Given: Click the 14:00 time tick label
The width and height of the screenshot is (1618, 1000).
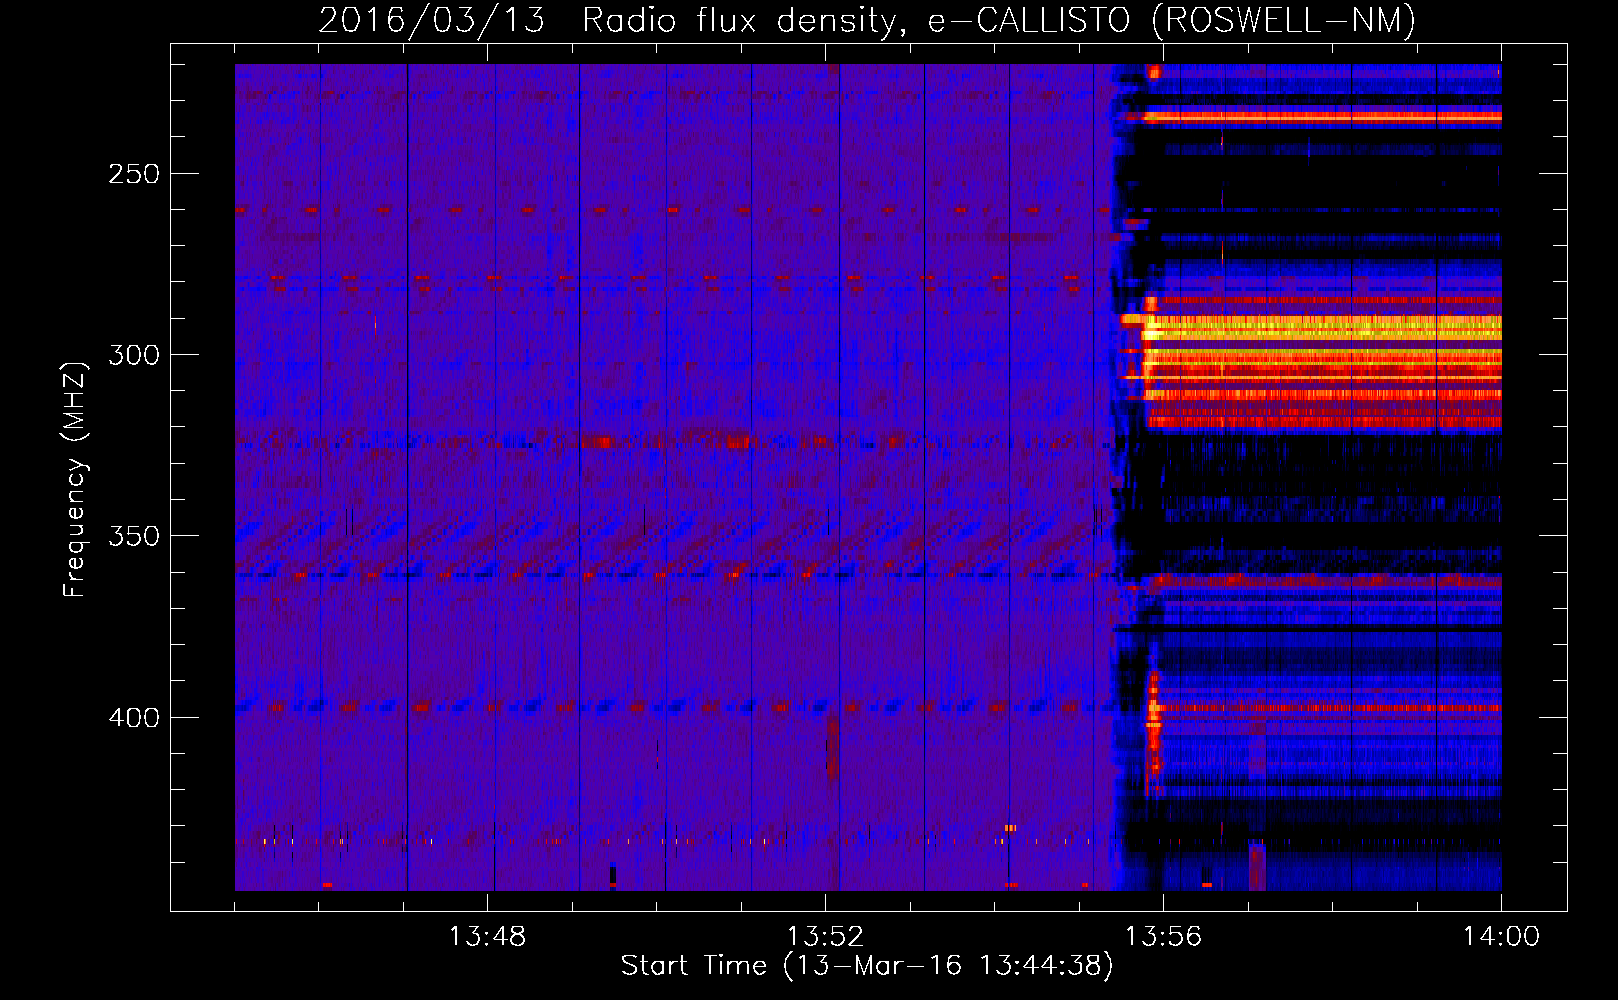Looking at the screenshot, I should pyautogui.click(x=1501, y=937).
